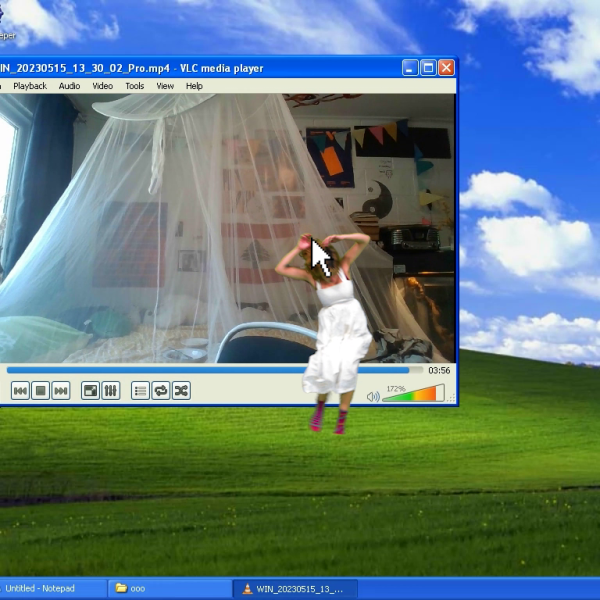Close the VLC media player window

pos(446,68)
